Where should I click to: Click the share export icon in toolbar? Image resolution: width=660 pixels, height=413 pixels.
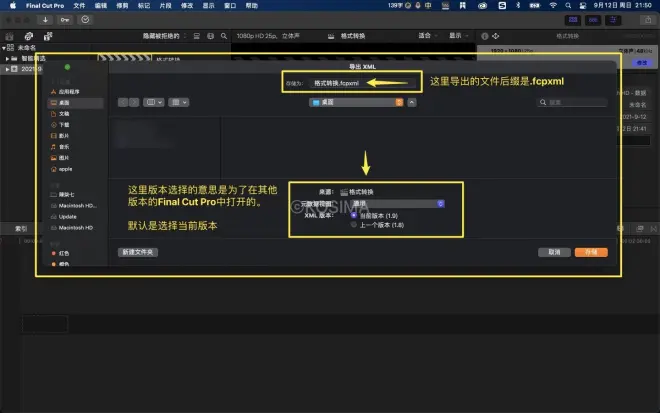[648, 20]
